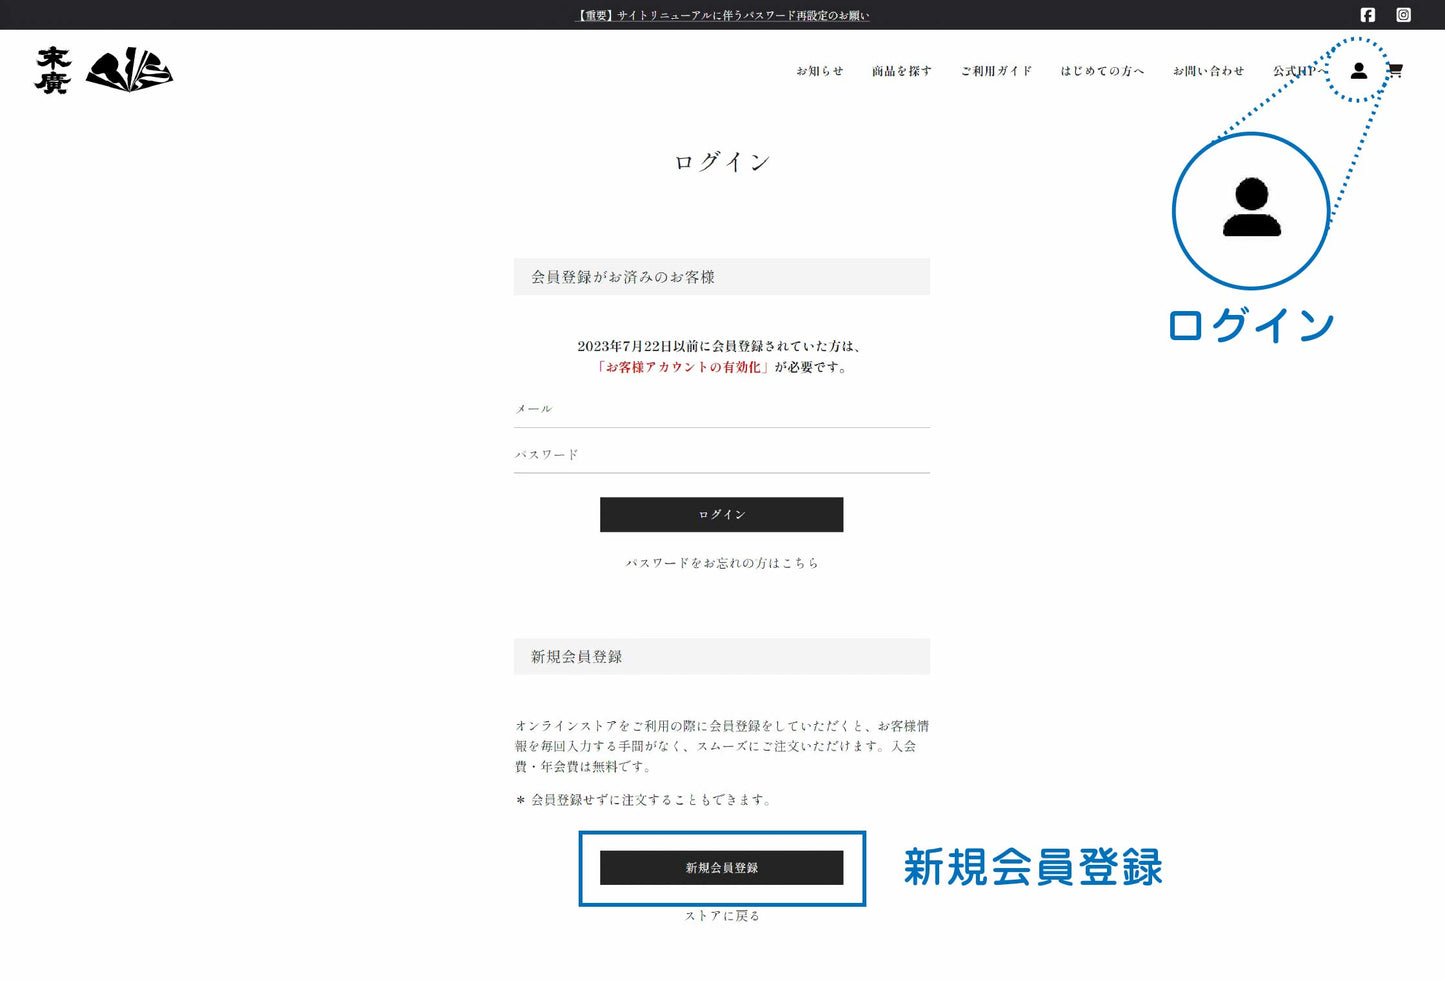Click the enlarged person icon in blue circle
The width and height of the screenshot is (1445, 981).
1251,210
